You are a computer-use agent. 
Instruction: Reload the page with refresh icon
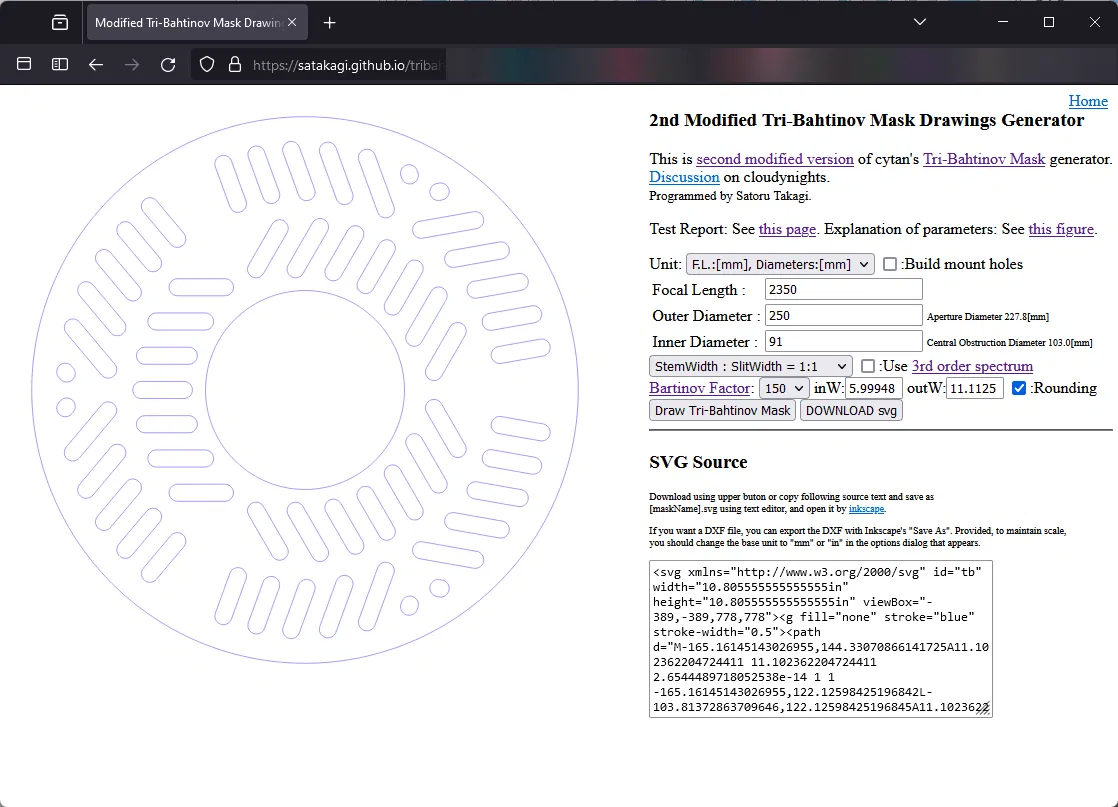(168, 65)
